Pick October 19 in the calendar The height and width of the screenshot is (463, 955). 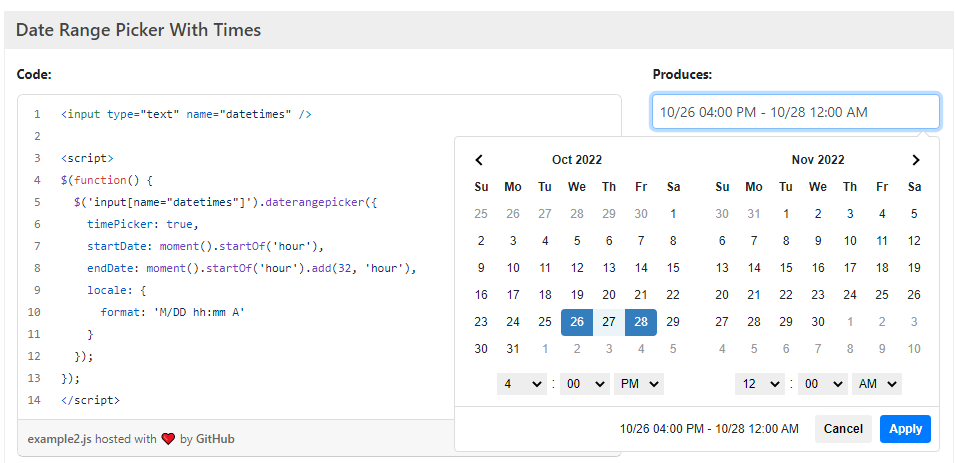point(577,295)
